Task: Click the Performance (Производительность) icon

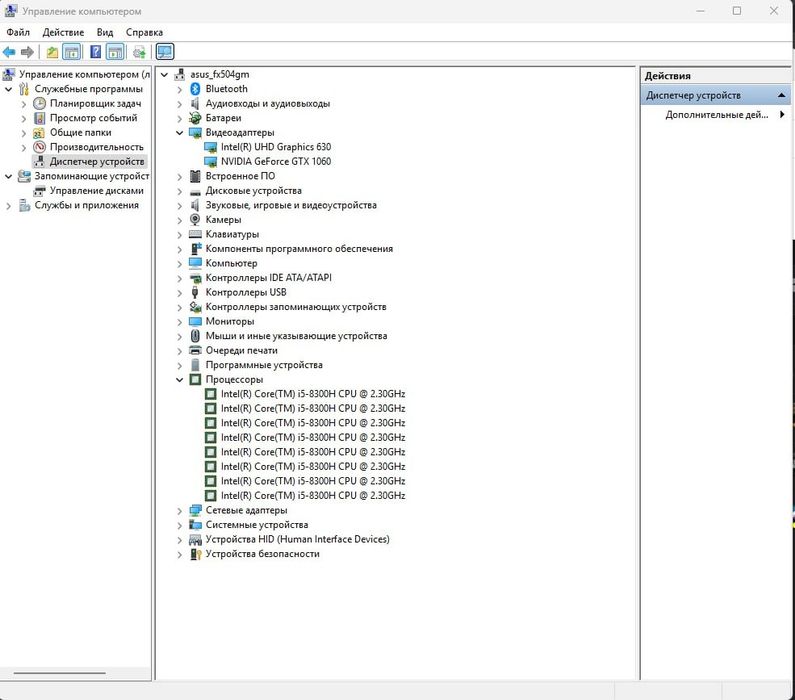Action: point(40,147)
